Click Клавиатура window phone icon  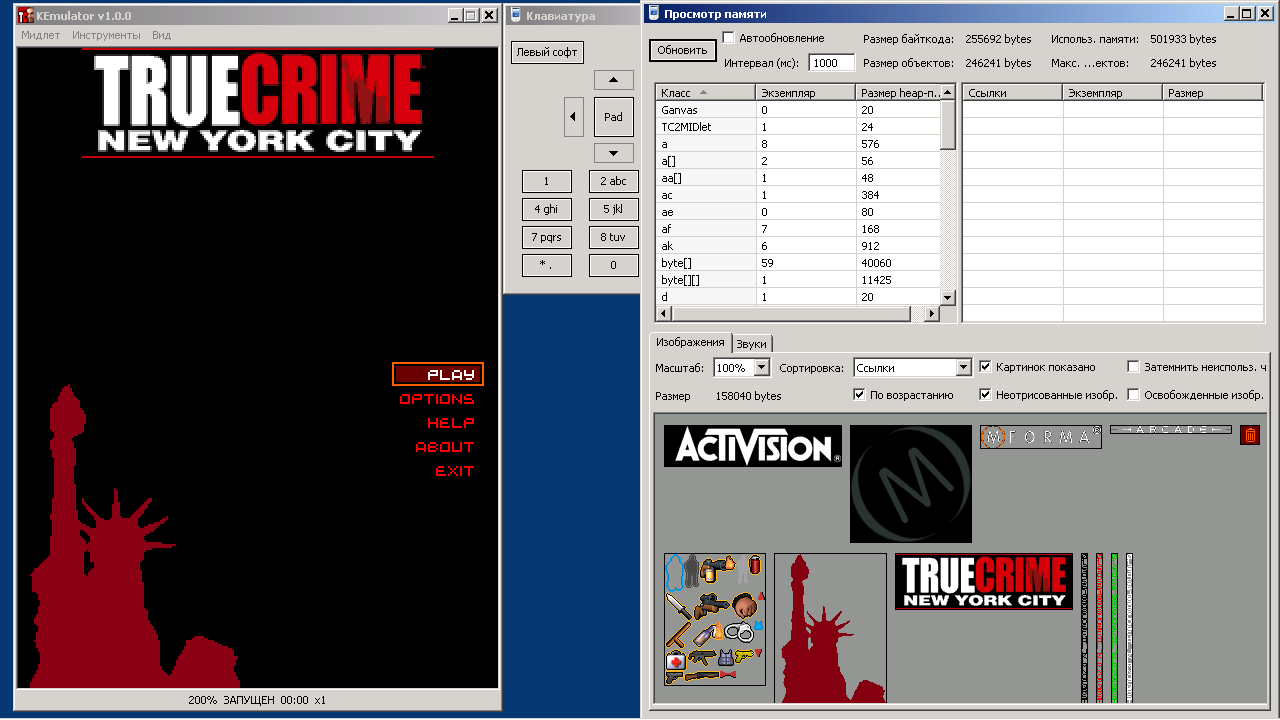click(x=515, y=15)
